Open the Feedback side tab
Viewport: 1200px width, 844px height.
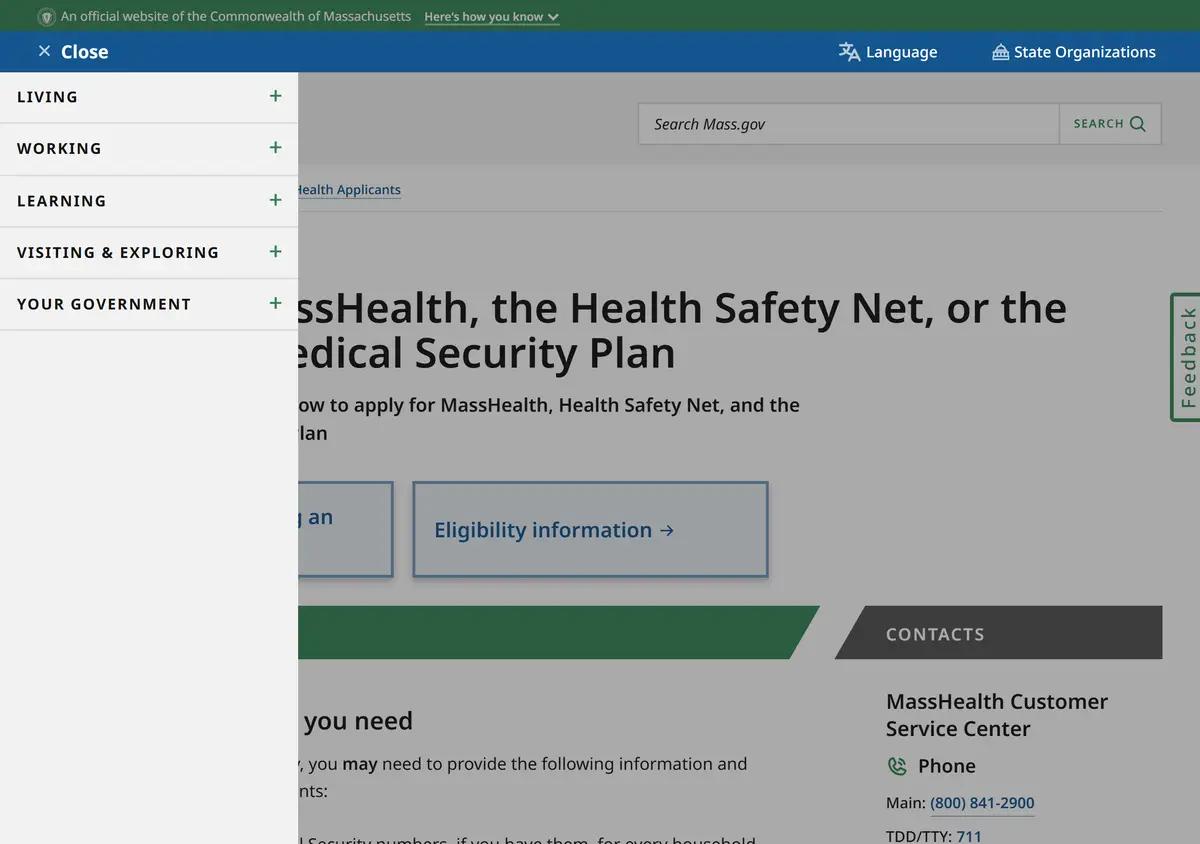(1186, 357)
